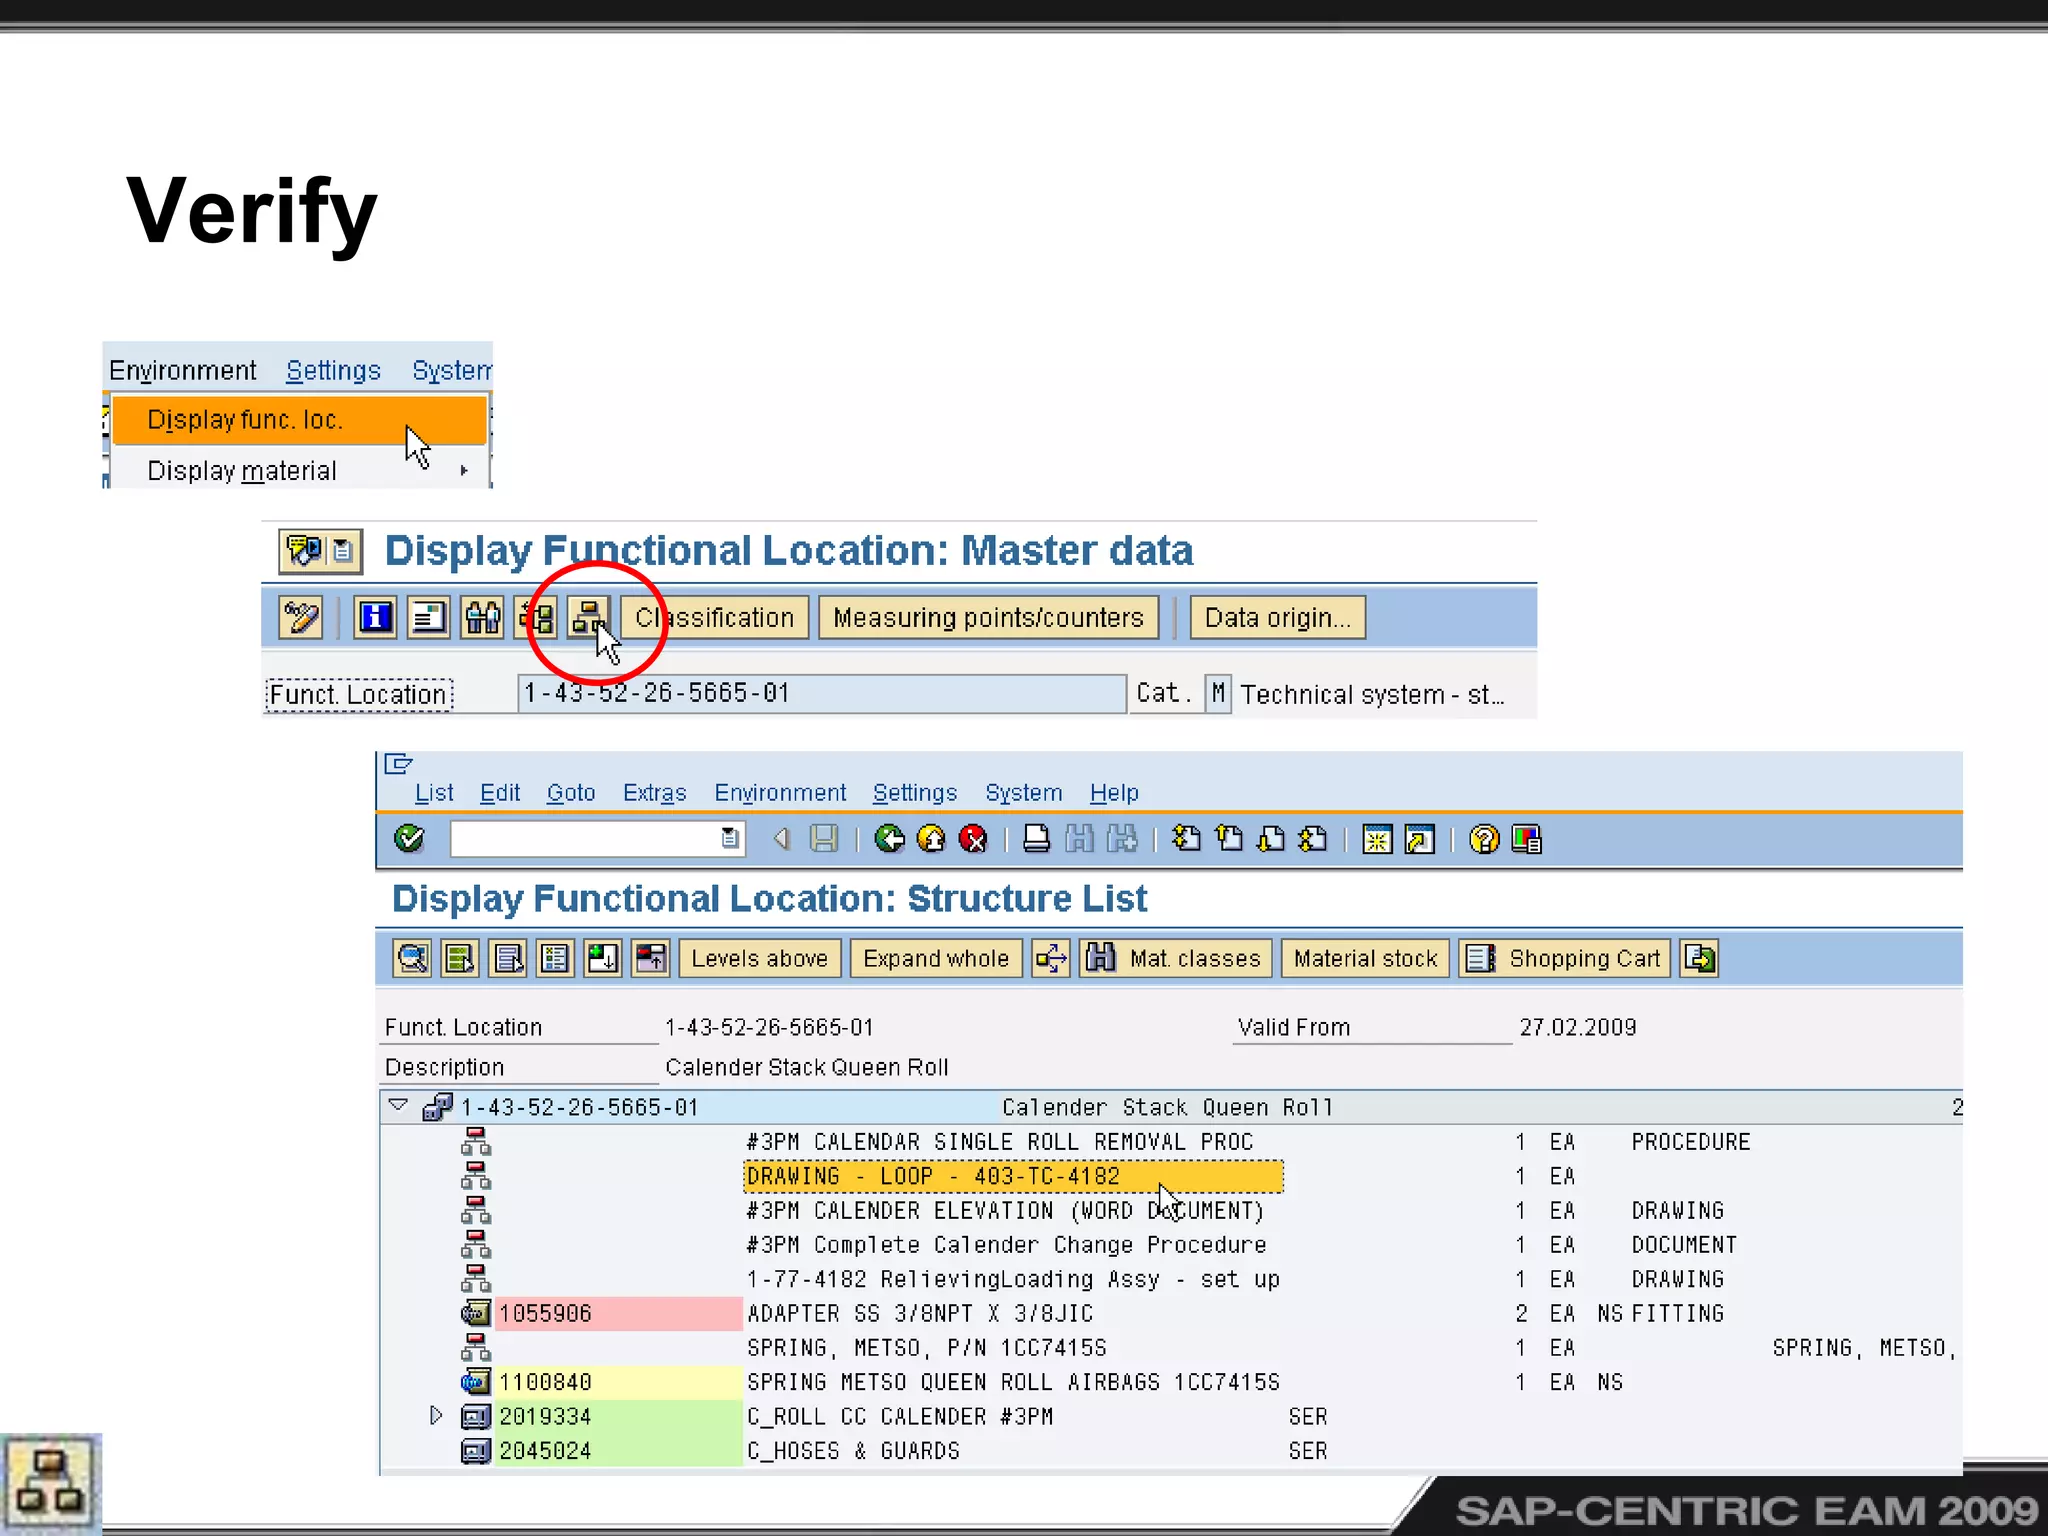This screenshot has height=1536, width=2048.
Task: Click the Find binoculars icon in standard toolbar
Action: click(x=1079, y=838)
